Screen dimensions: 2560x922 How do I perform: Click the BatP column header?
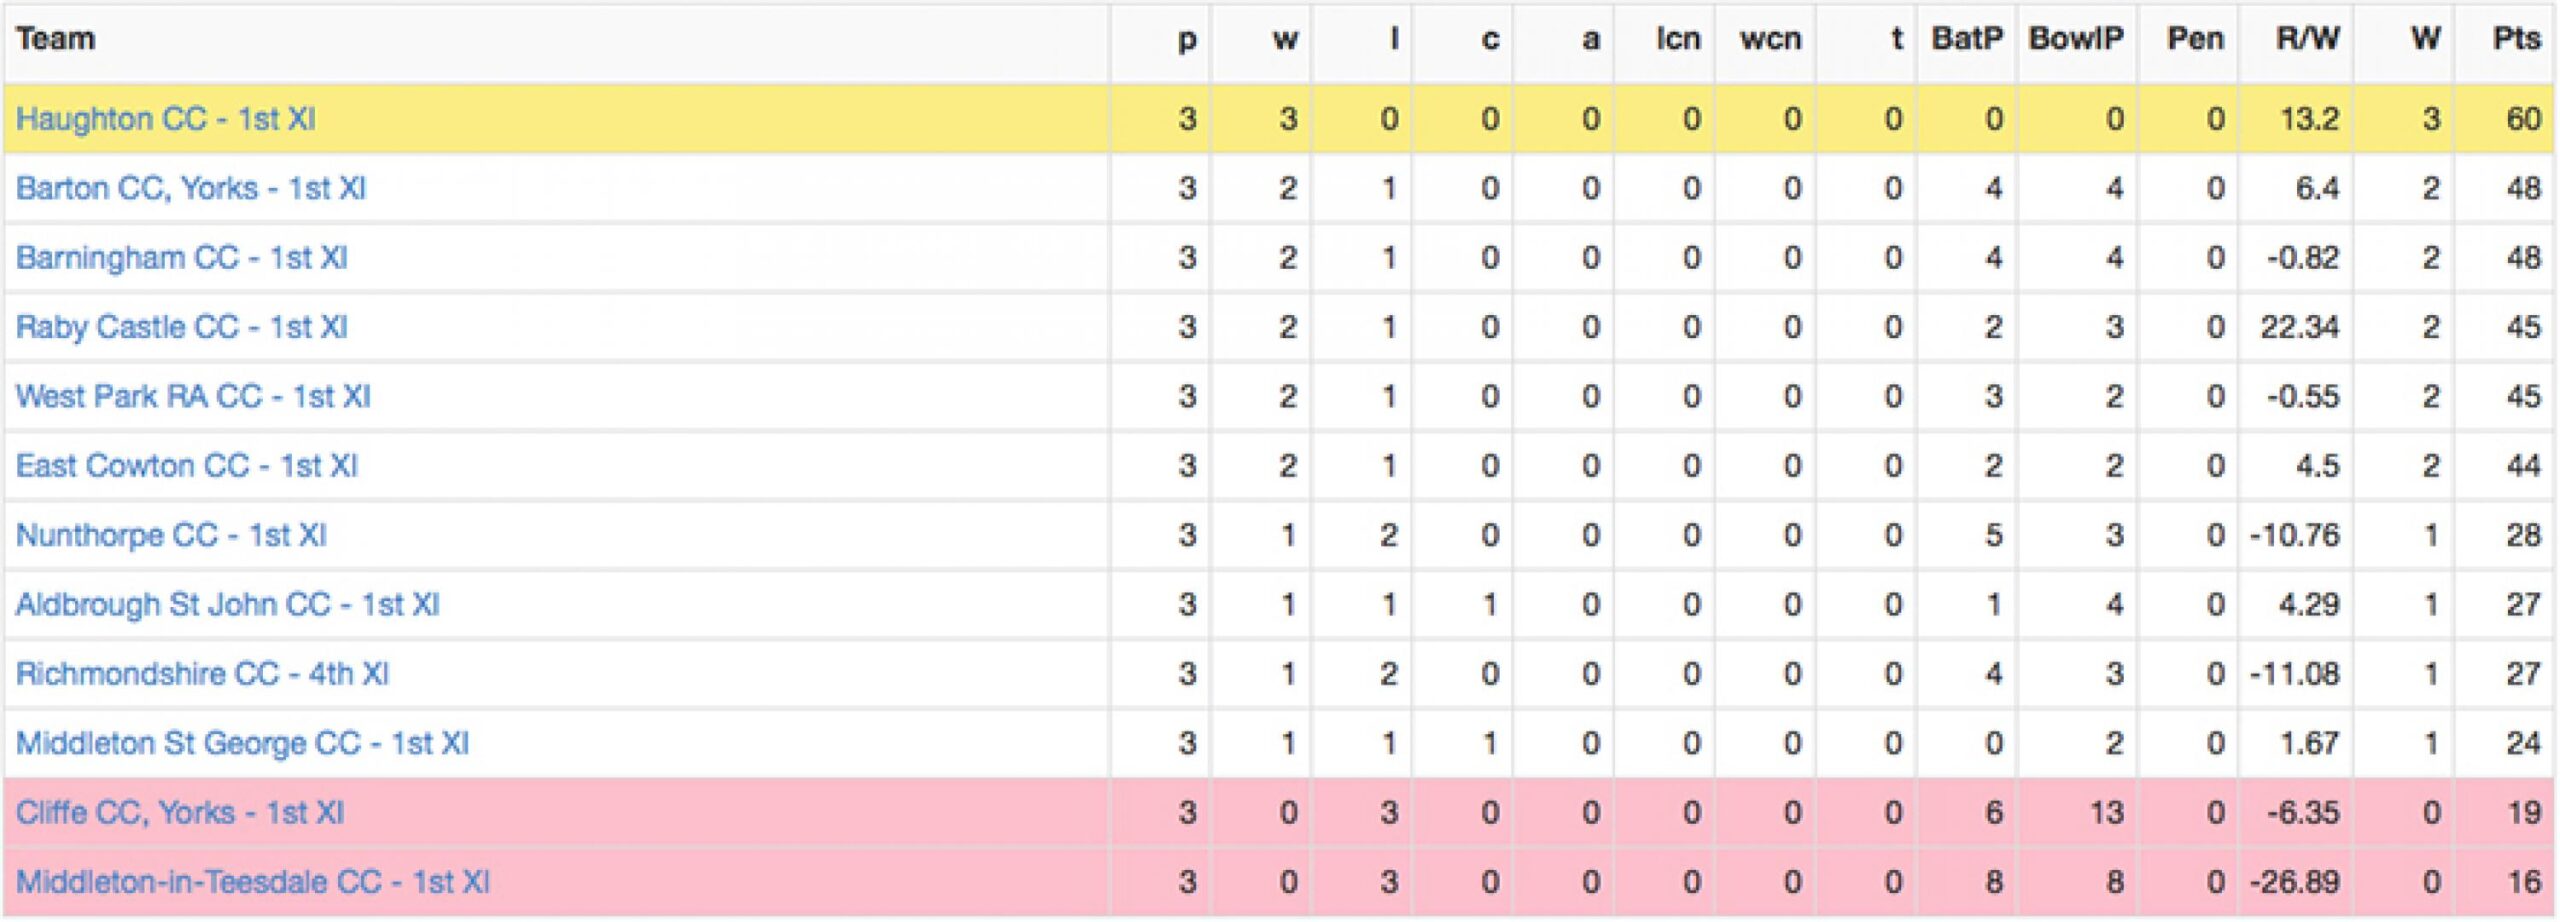point(1967,39)
